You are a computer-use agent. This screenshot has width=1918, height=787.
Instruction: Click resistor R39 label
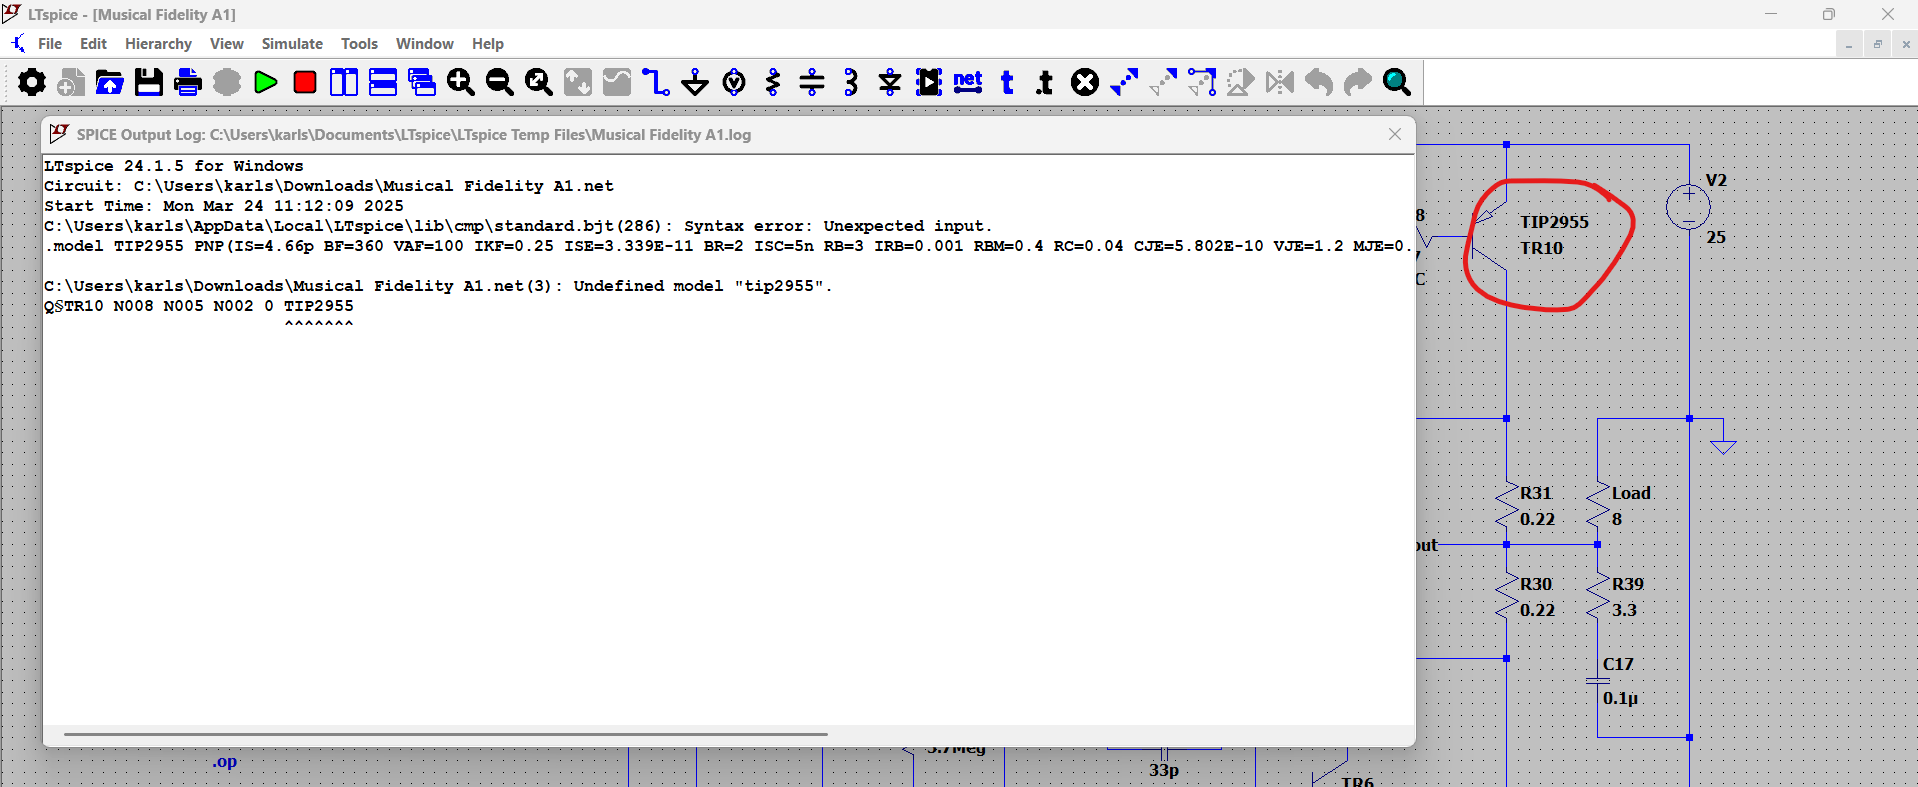tap(1628, 584)
